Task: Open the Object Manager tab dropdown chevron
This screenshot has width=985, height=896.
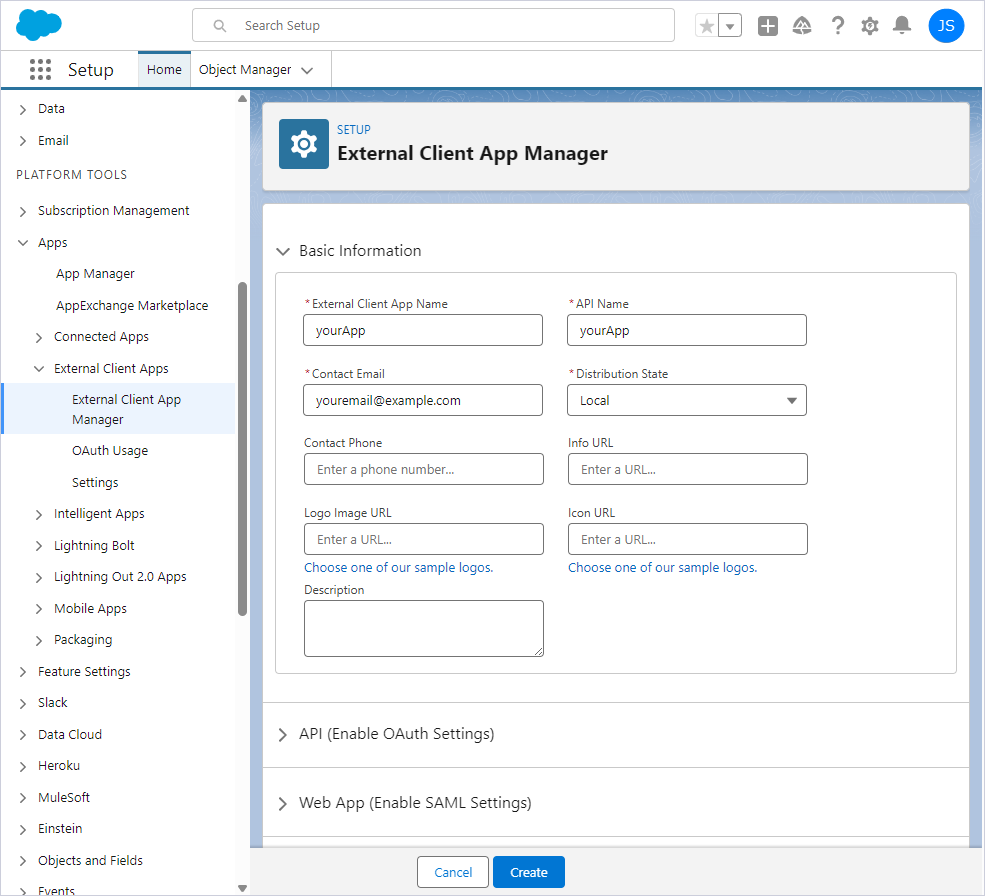Action: click(x=307, y=70)
